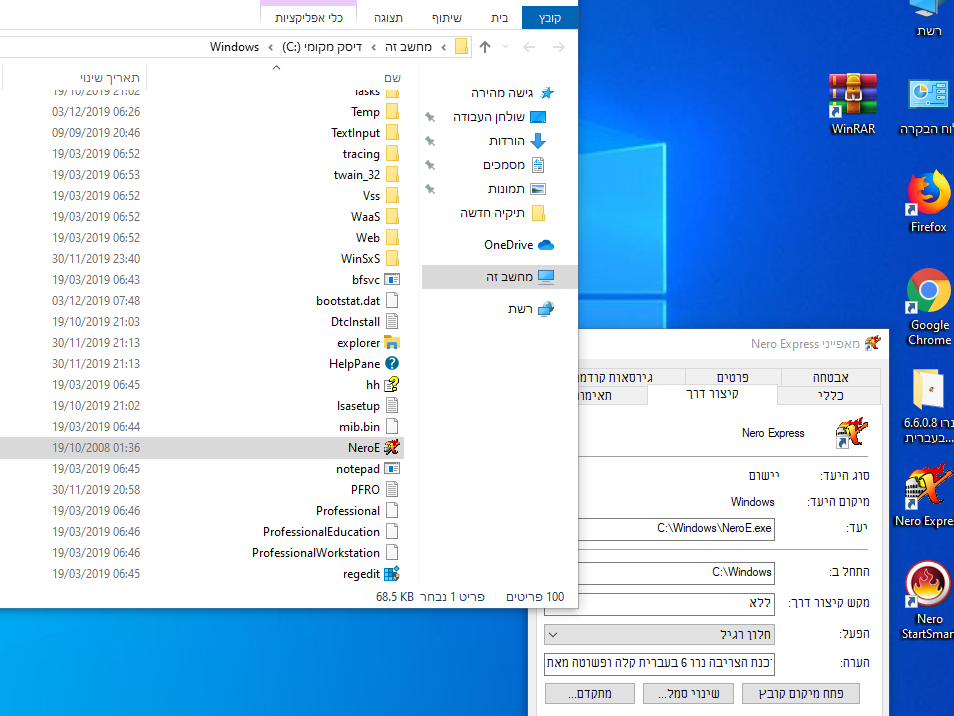Click the Quick access star icon
954x716 pixels.
tap(547, 92)
